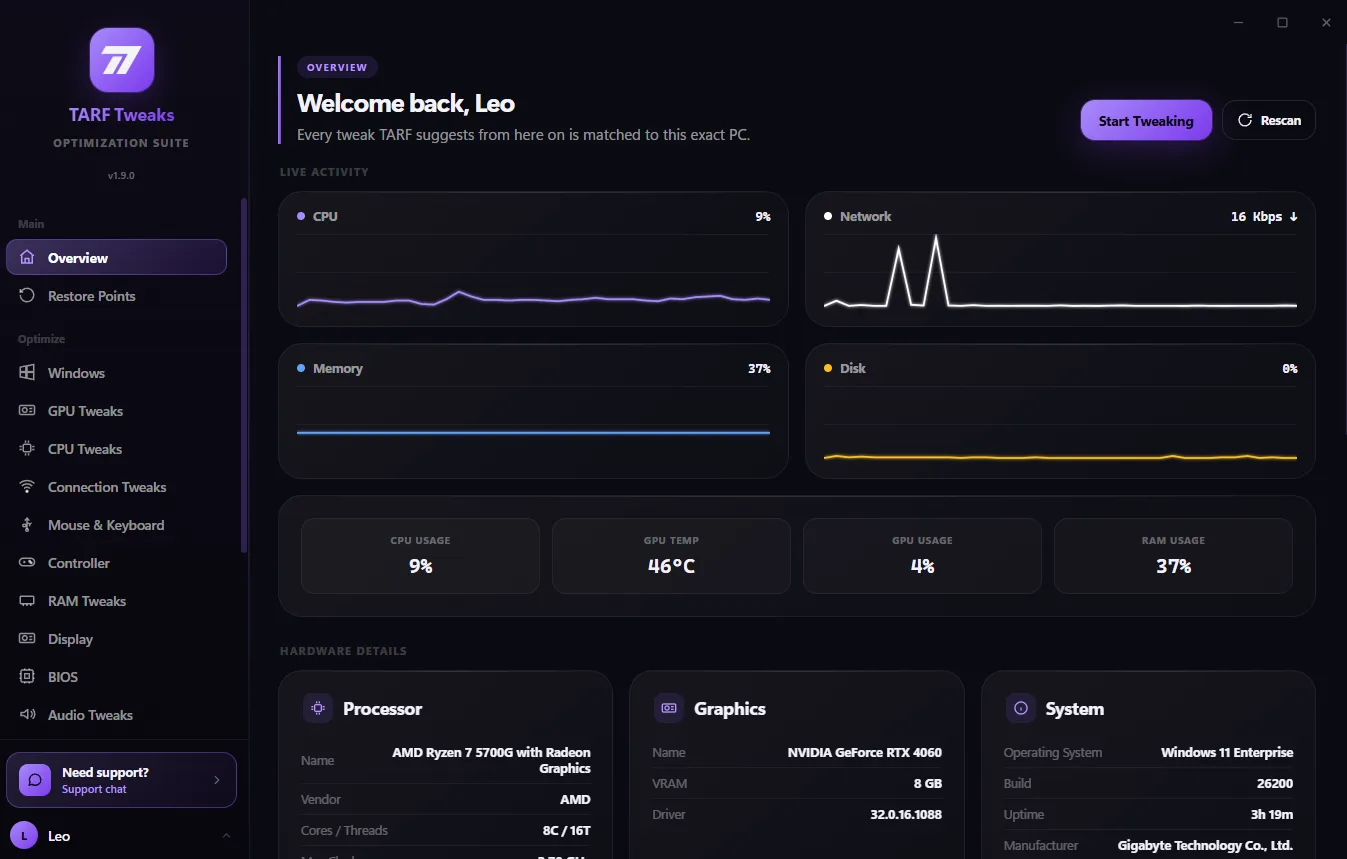Click the GPU Tweaks card icon

coord(27,411)
